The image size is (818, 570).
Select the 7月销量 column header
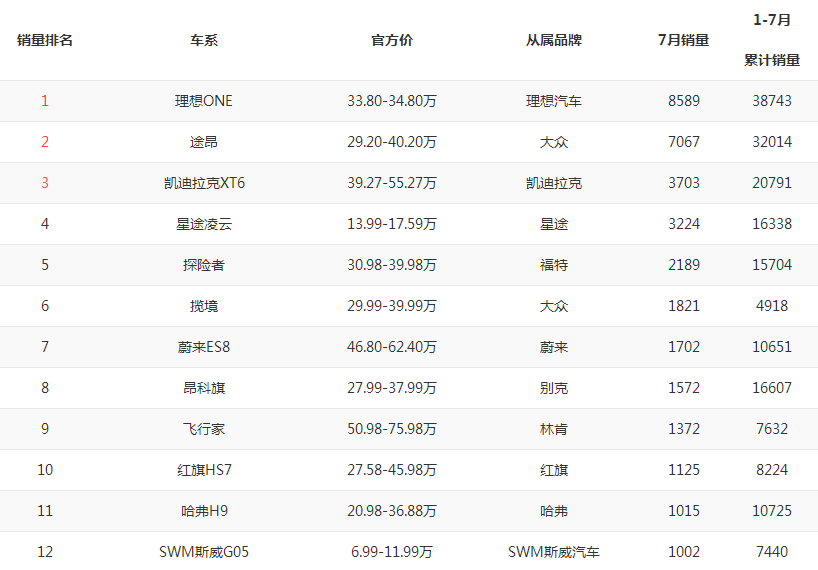click(684, 41)
